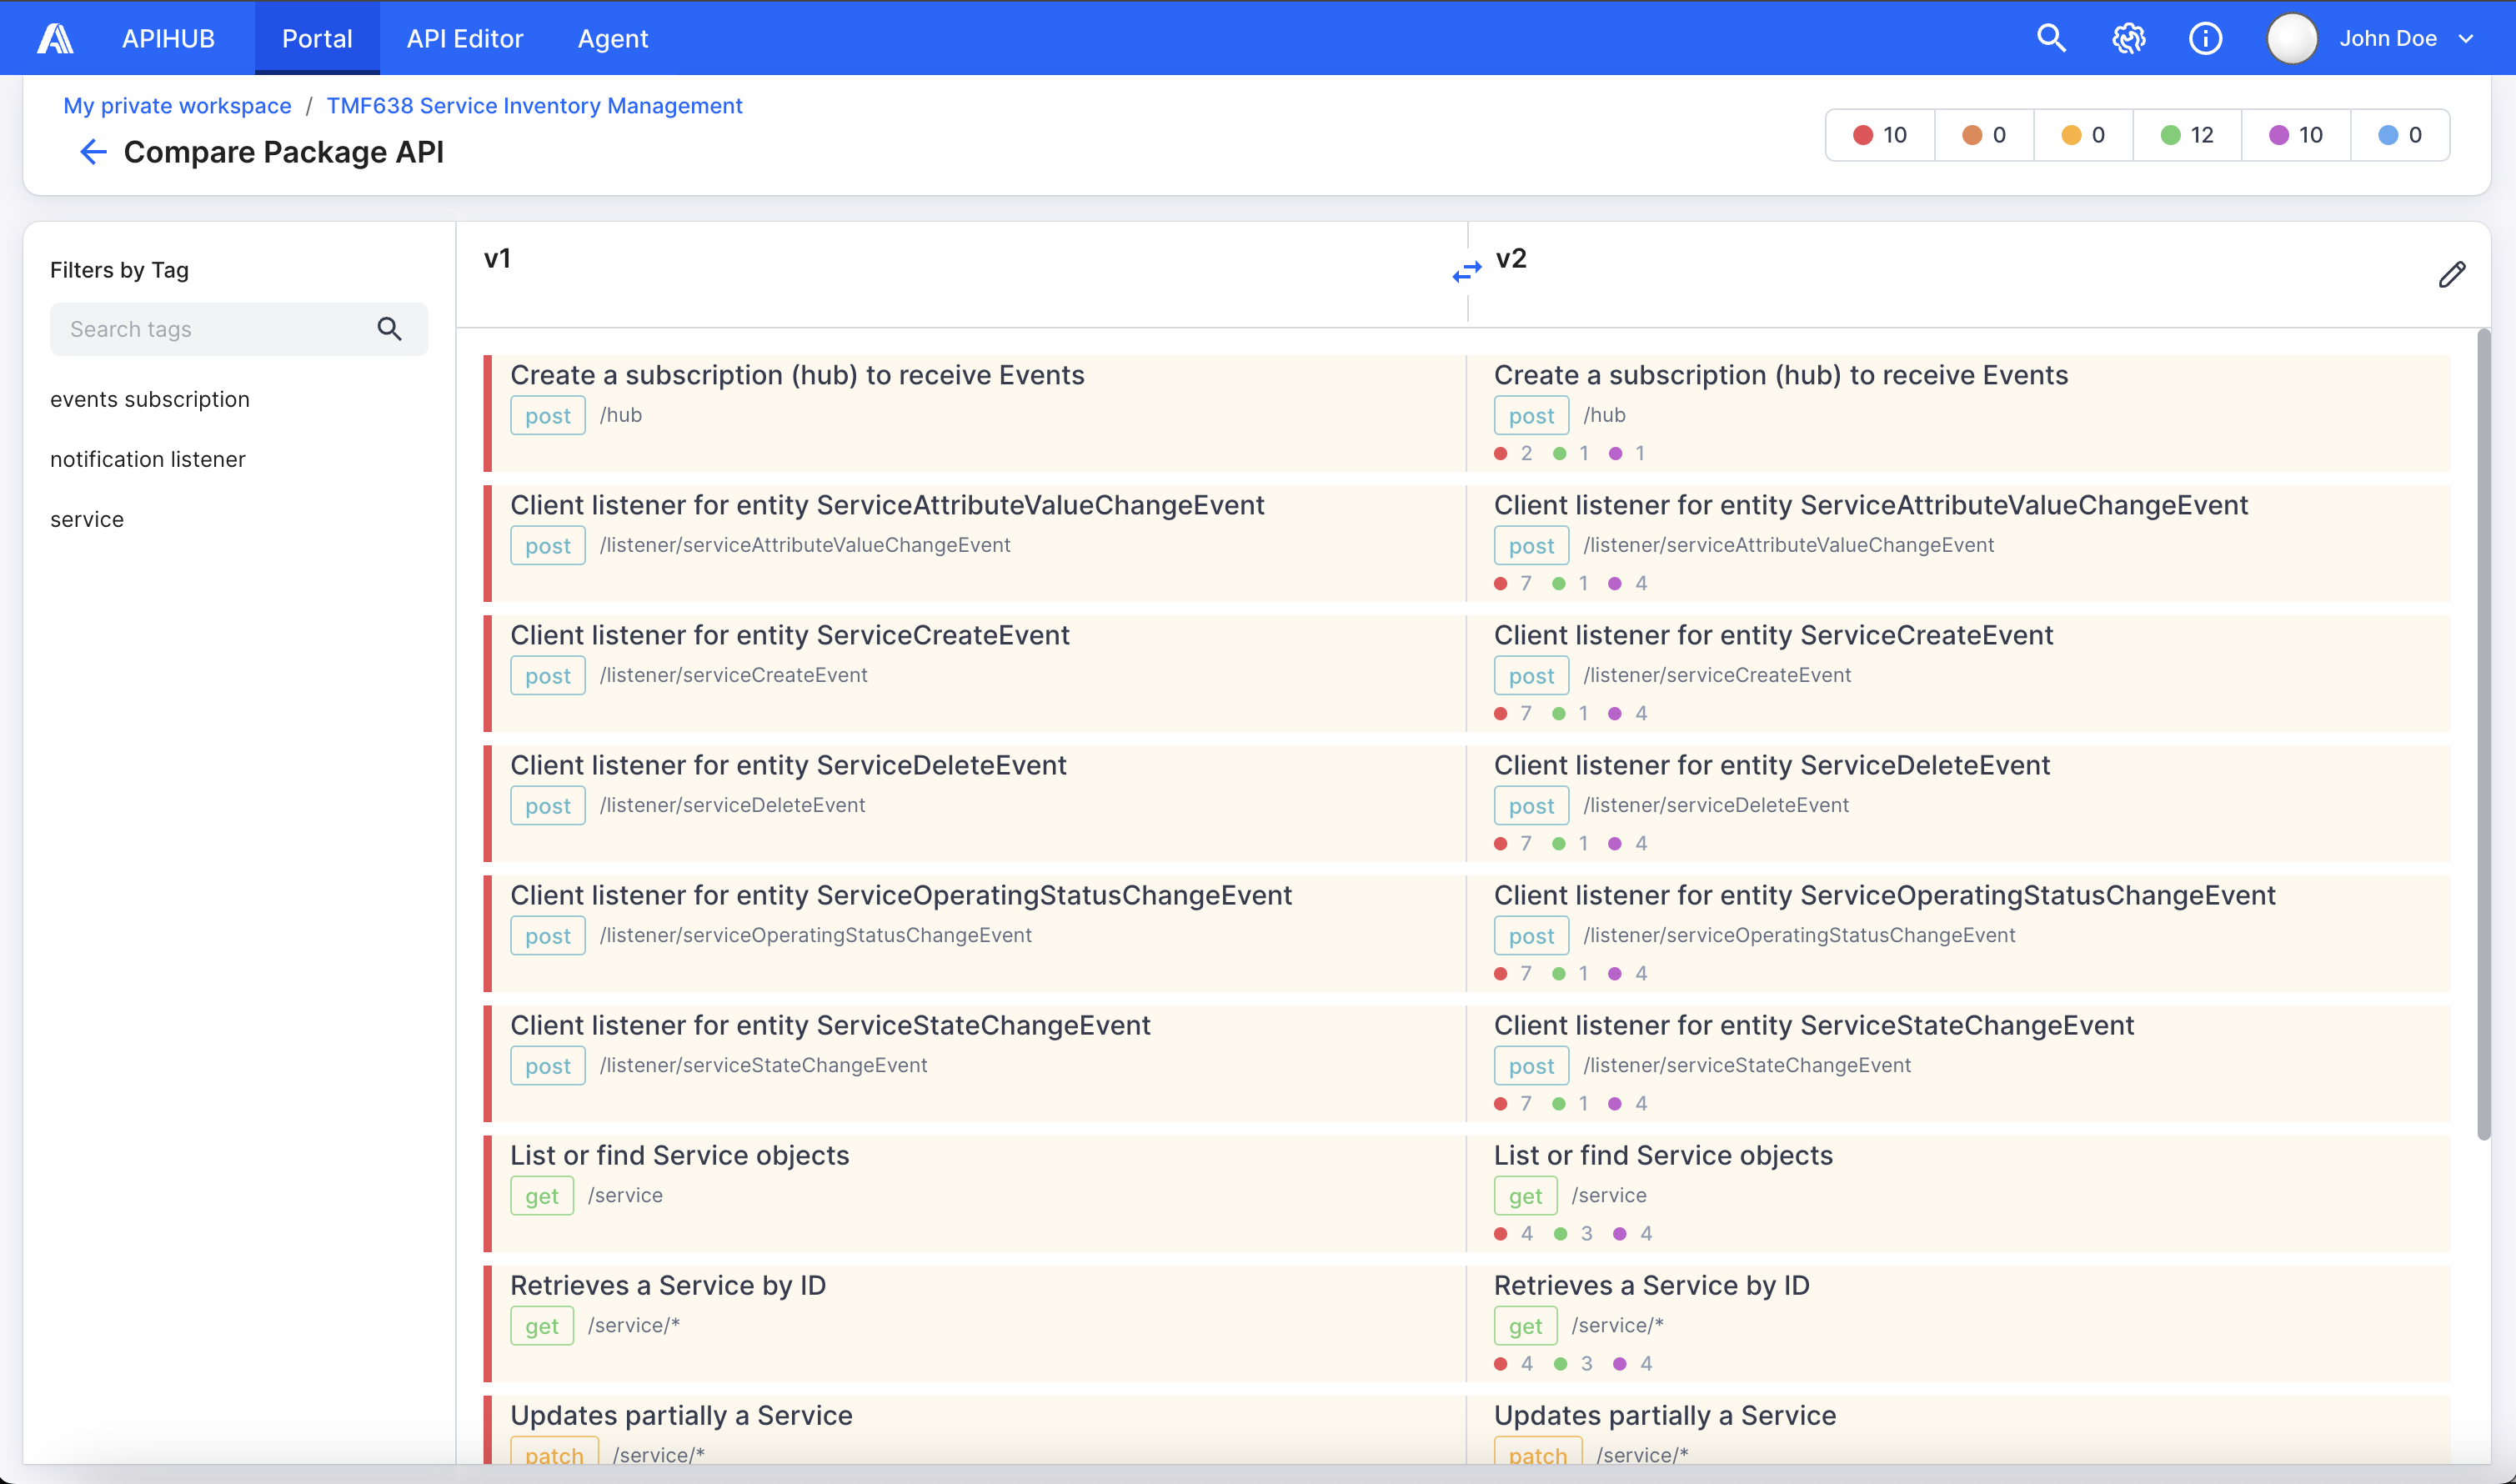Screen dimensions: 2516x1484
Task: Open the info circle icon in header
Action: pos(2205,38)
